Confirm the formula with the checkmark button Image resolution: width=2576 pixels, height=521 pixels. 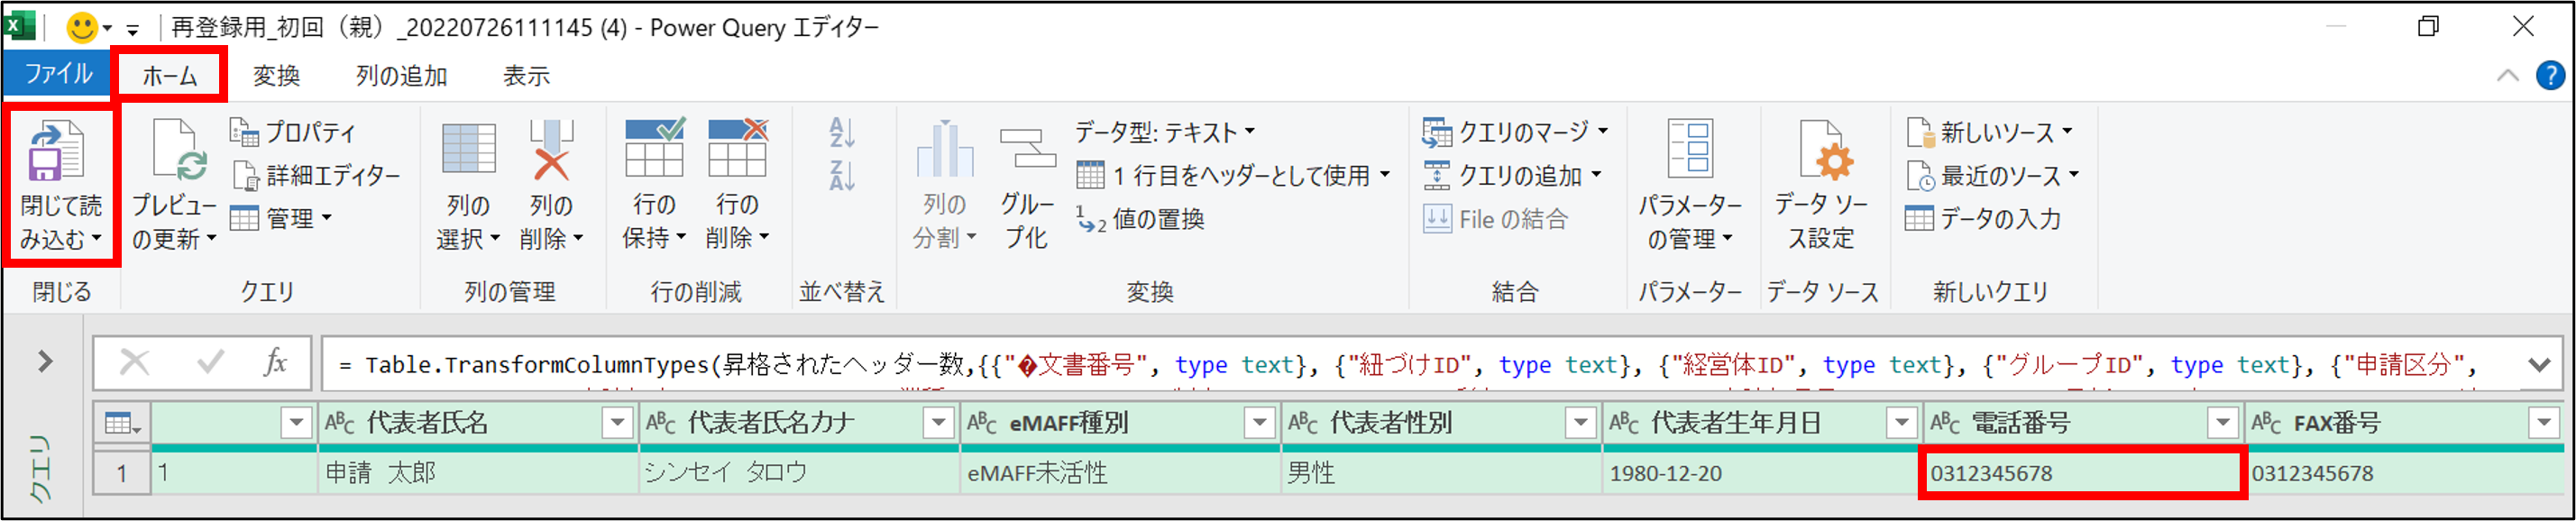click(210, 362)
